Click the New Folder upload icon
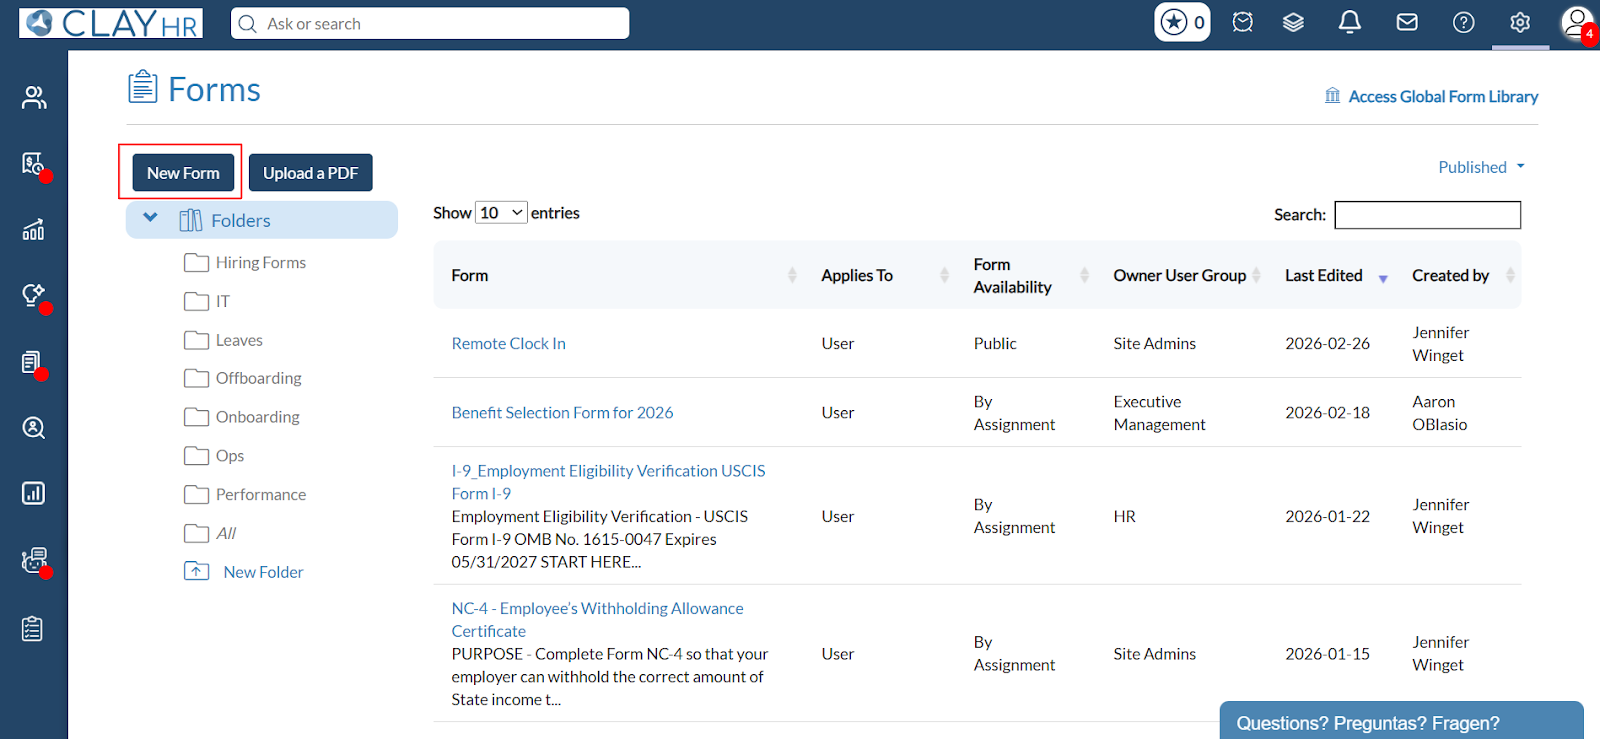The width and height of the screenshot is (1600, 739). (x=196, y=571)
